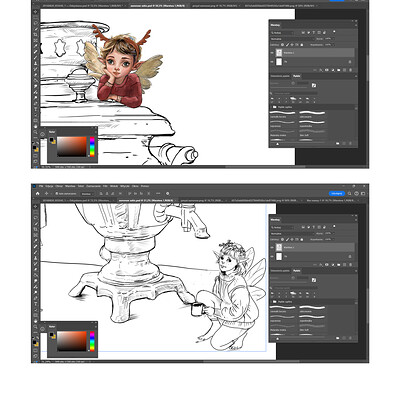The height and width of the screenshot is (400, 400).
Task: Open the blend mode dropdown in upper window
Action: click(293, 39)
